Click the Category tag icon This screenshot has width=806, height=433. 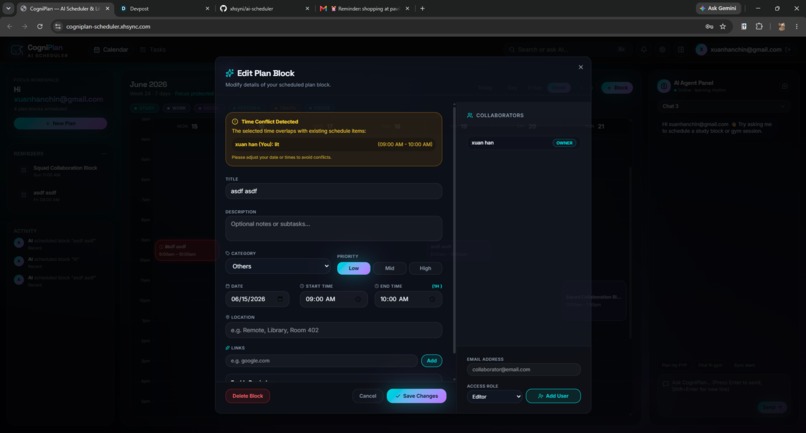pos(228,253)
